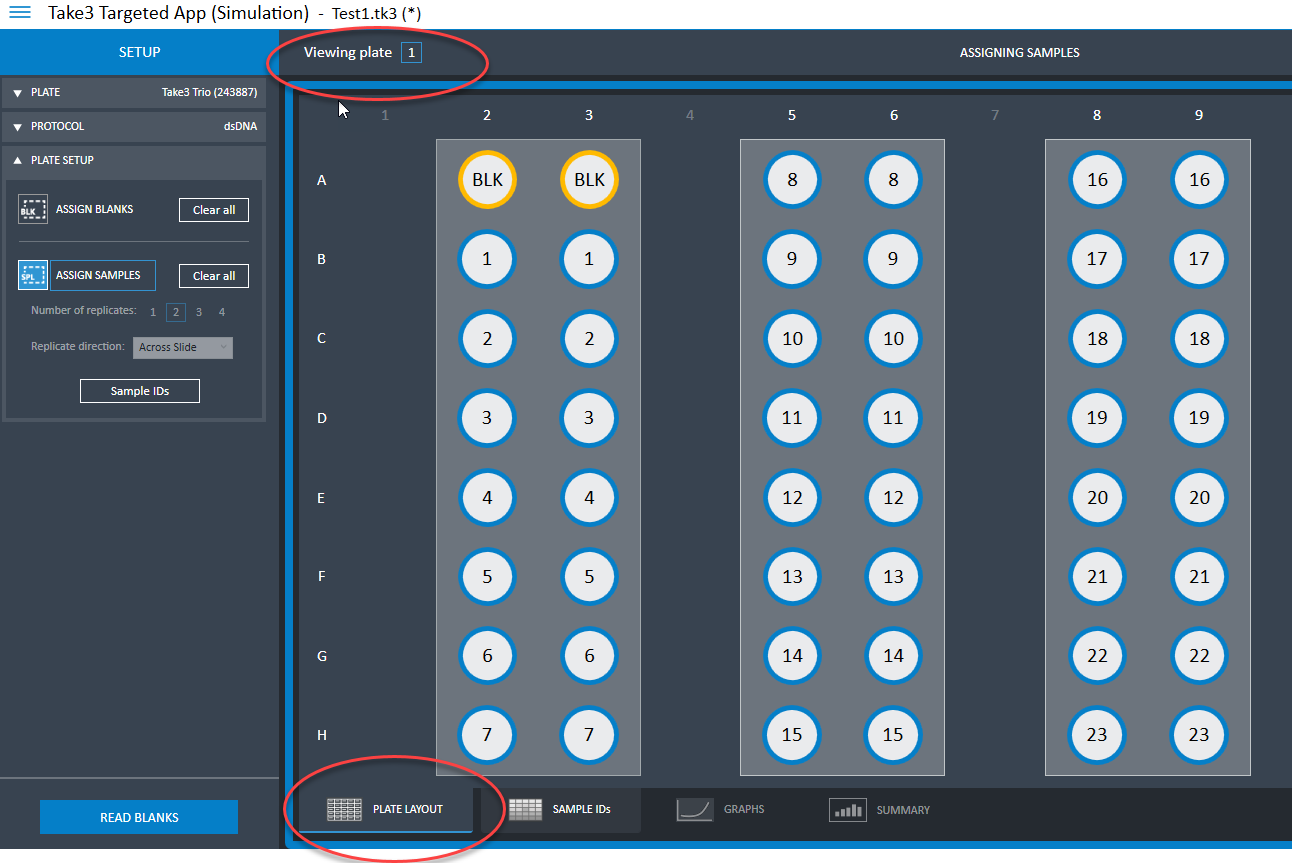The width and height of the screenshot is (1292, 863).
Task: Click the Graphs curve icon
Action: click(x=694, y=809)
